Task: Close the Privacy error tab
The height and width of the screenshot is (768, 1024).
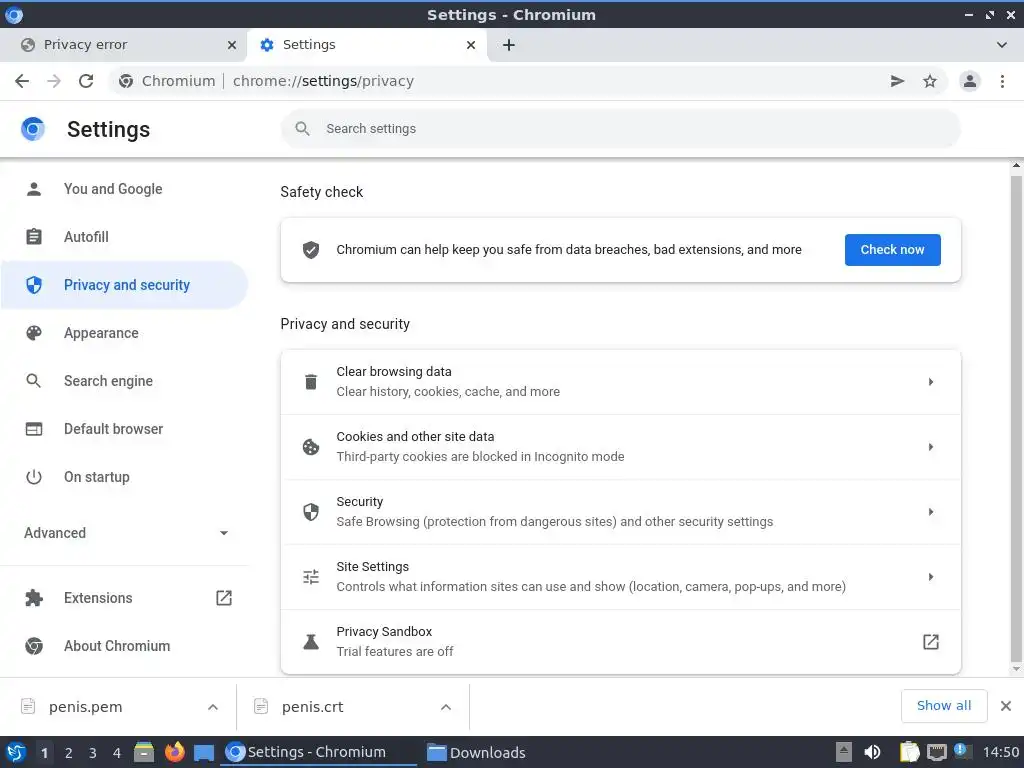Action: [x=232, y=45]
